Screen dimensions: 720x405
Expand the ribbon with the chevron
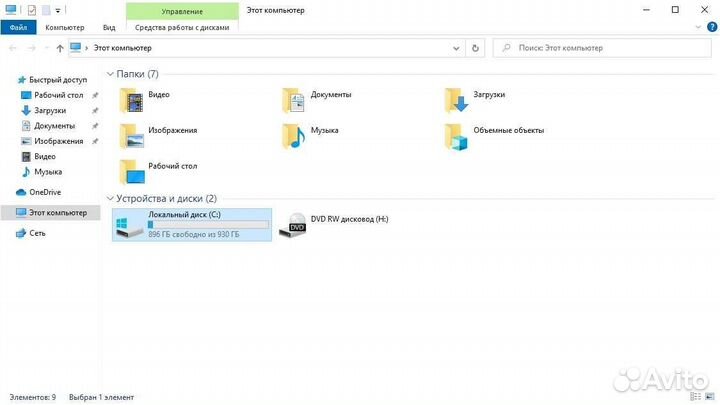[x=698, y=27]
